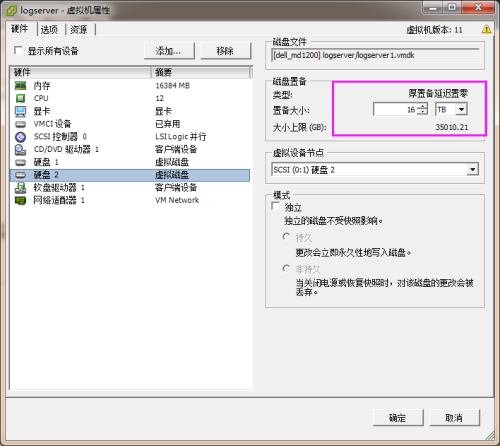
Task: Increase the provisioned size with up spinner arrow
Action: pos(423,106)
